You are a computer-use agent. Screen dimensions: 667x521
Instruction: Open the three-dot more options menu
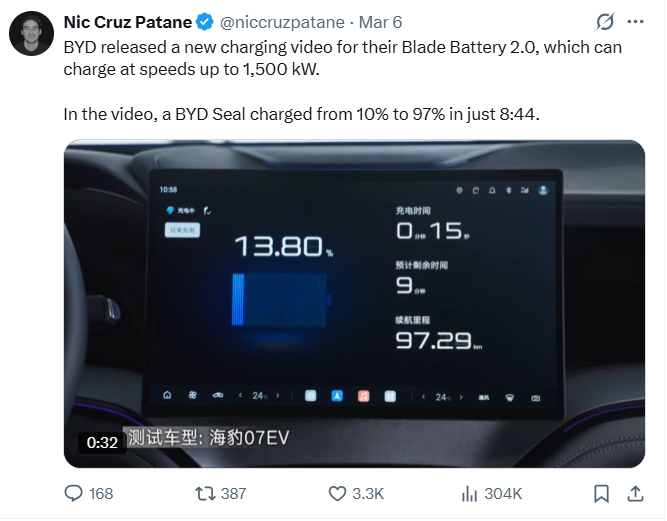click(635, 21)
